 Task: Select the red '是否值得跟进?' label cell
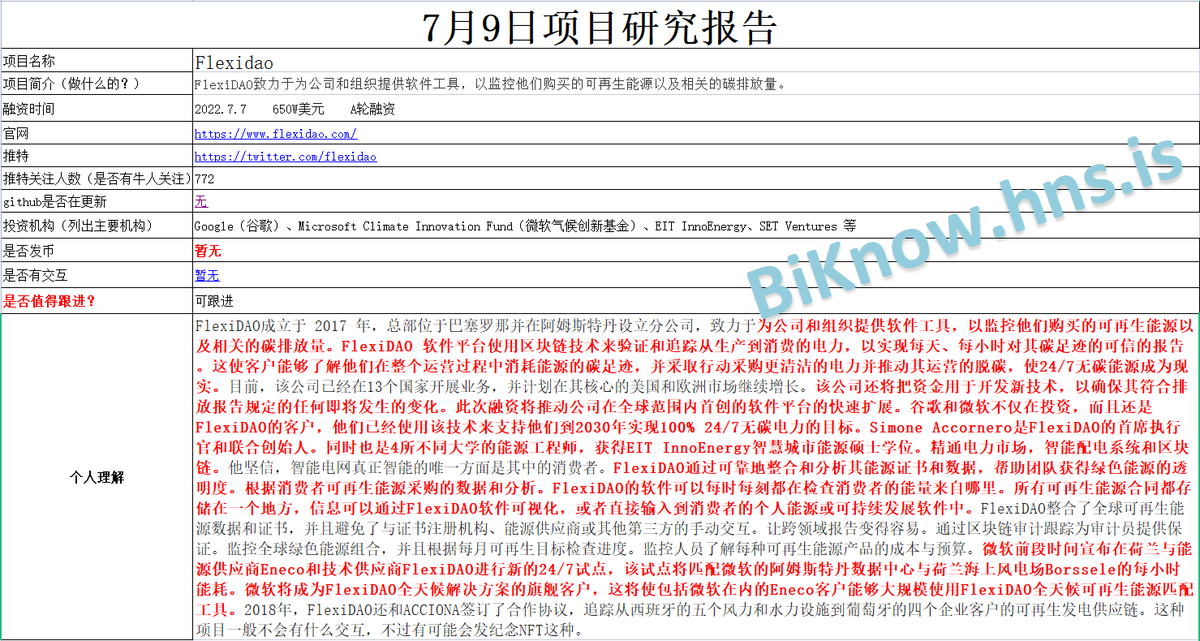(x=96, y=300)
